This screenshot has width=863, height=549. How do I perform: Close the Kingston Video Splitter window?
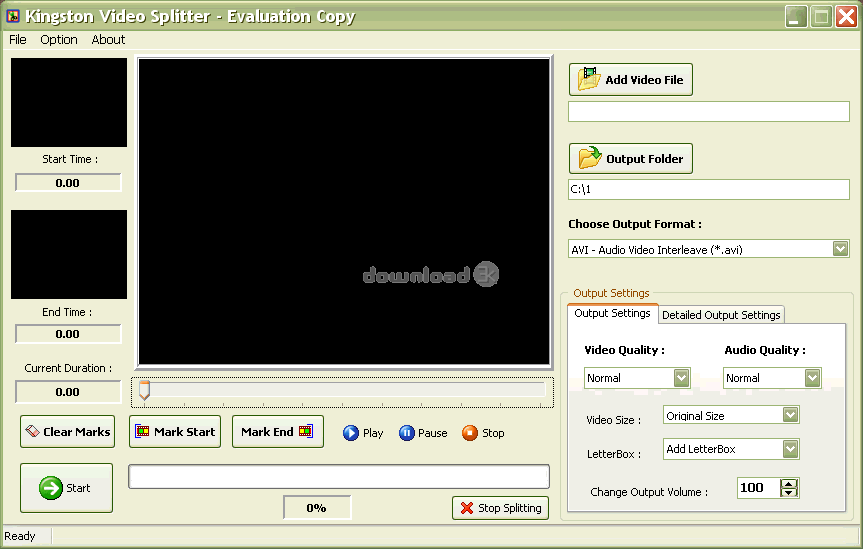[x=846, y=17]
